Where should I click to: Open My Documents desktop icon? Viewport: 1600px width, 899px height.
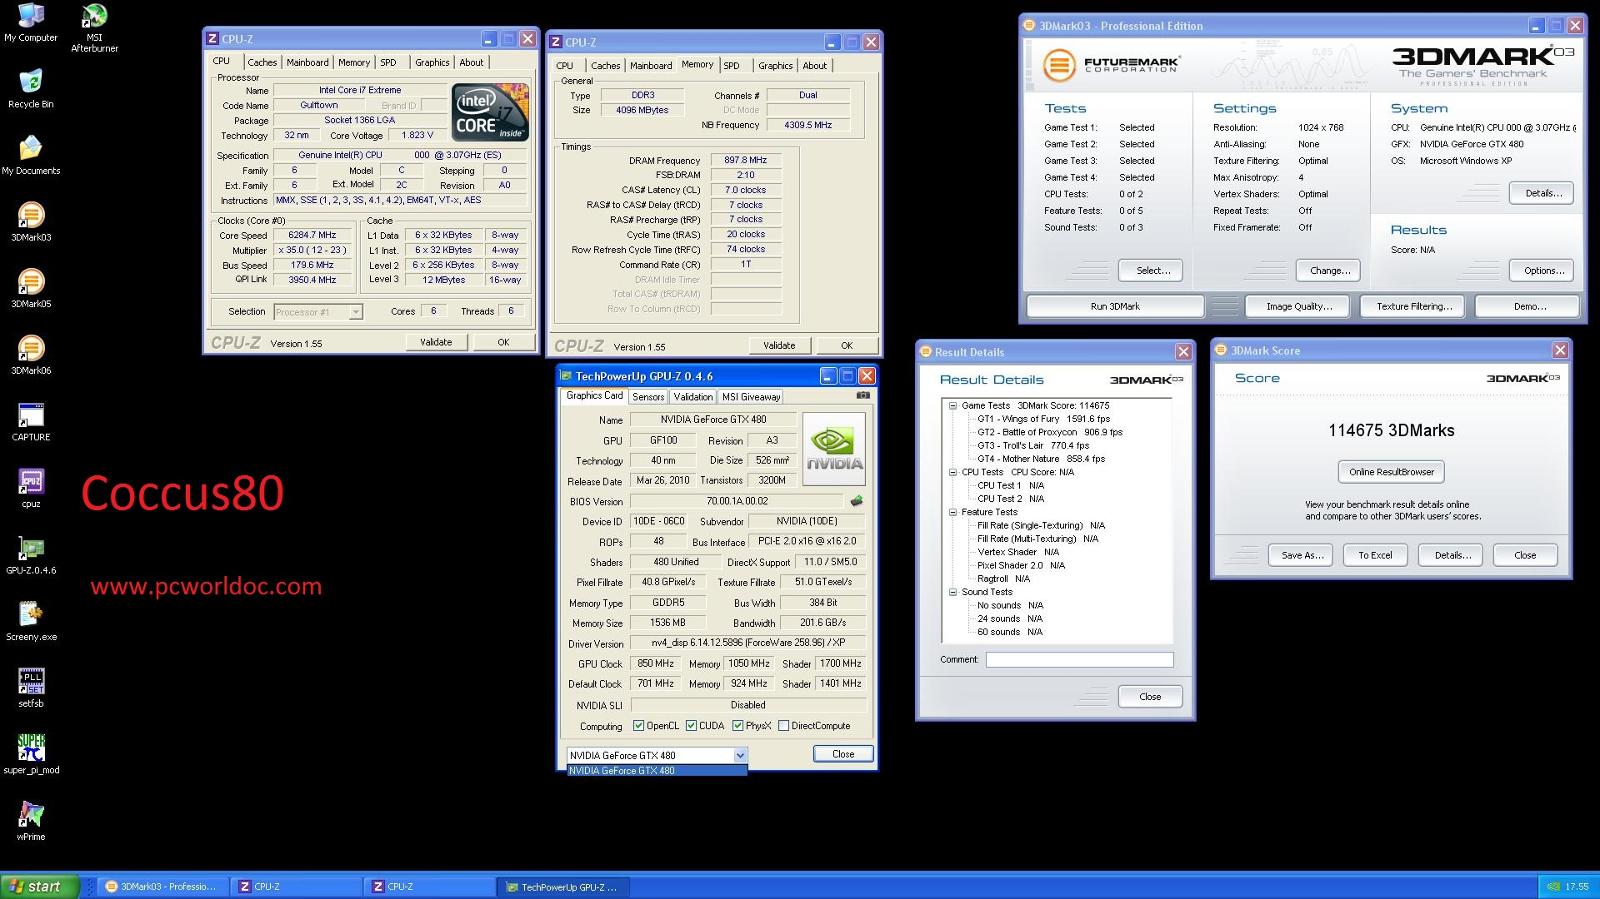(x=31, y=155)
